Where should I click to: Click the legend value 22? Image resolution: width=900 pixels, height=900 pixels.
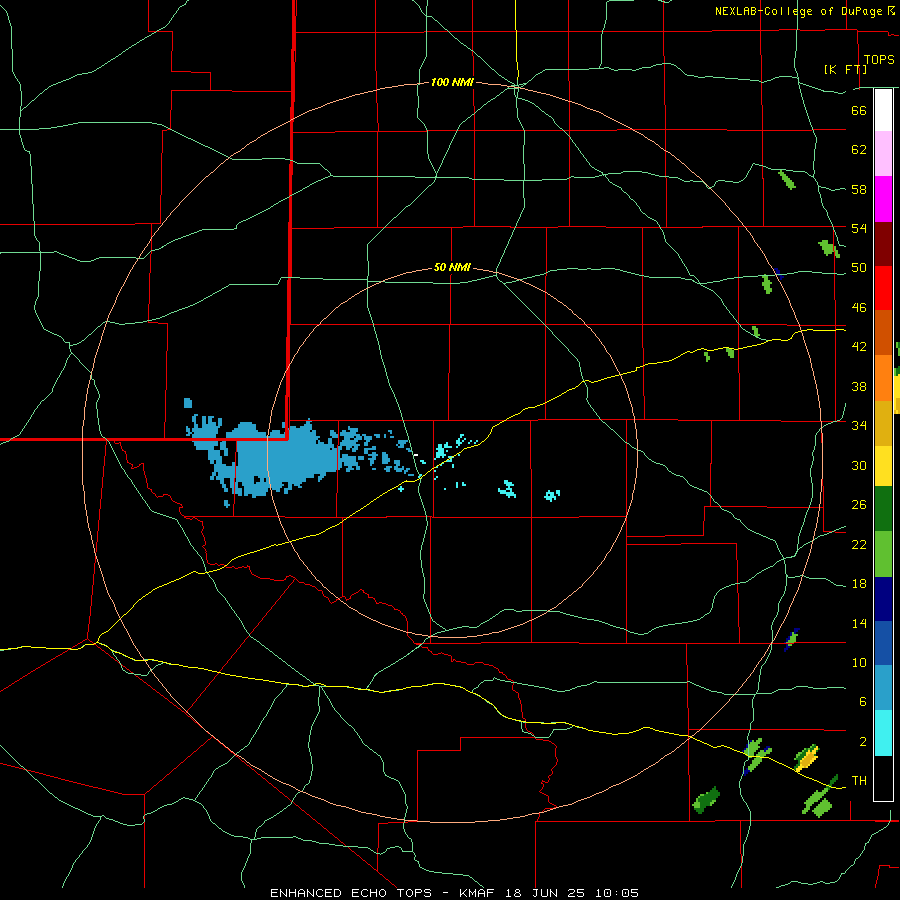(x=859, y=544)
